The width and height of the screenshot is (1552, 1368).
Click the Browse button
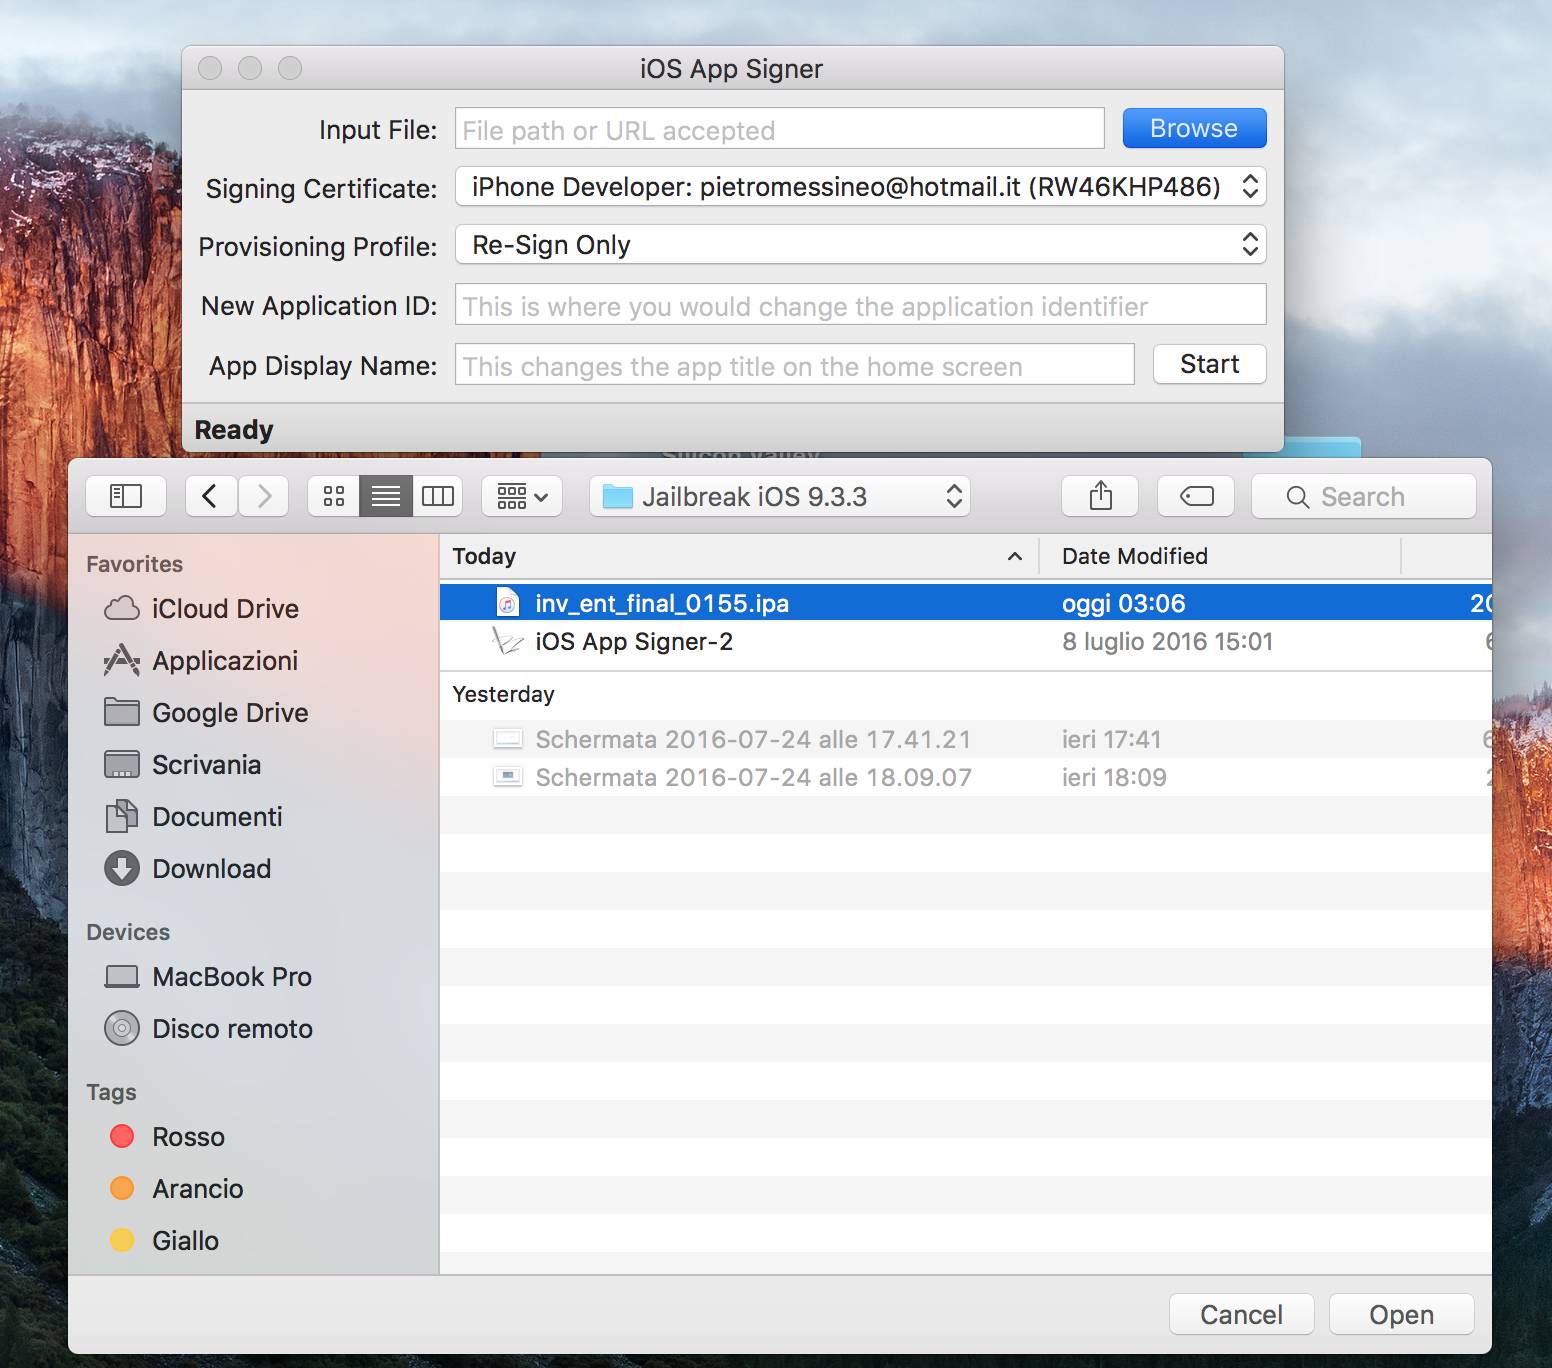[1194, 128]
